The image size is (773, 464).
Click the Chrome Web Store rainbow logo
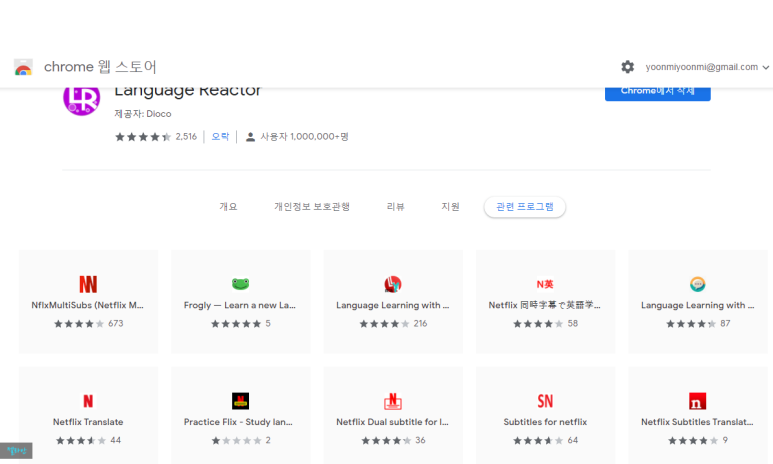[23, 67]
